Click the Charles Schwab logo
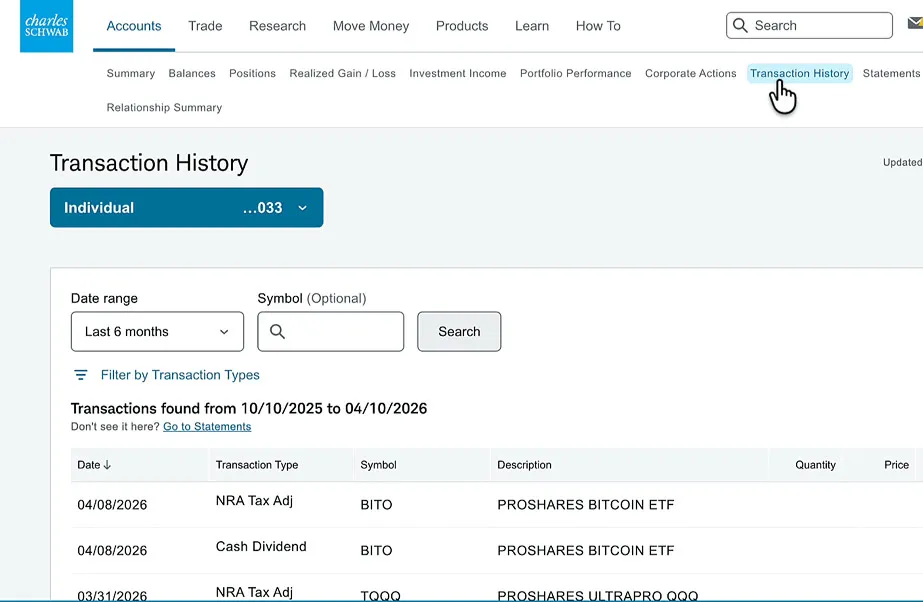 point(47,26)
